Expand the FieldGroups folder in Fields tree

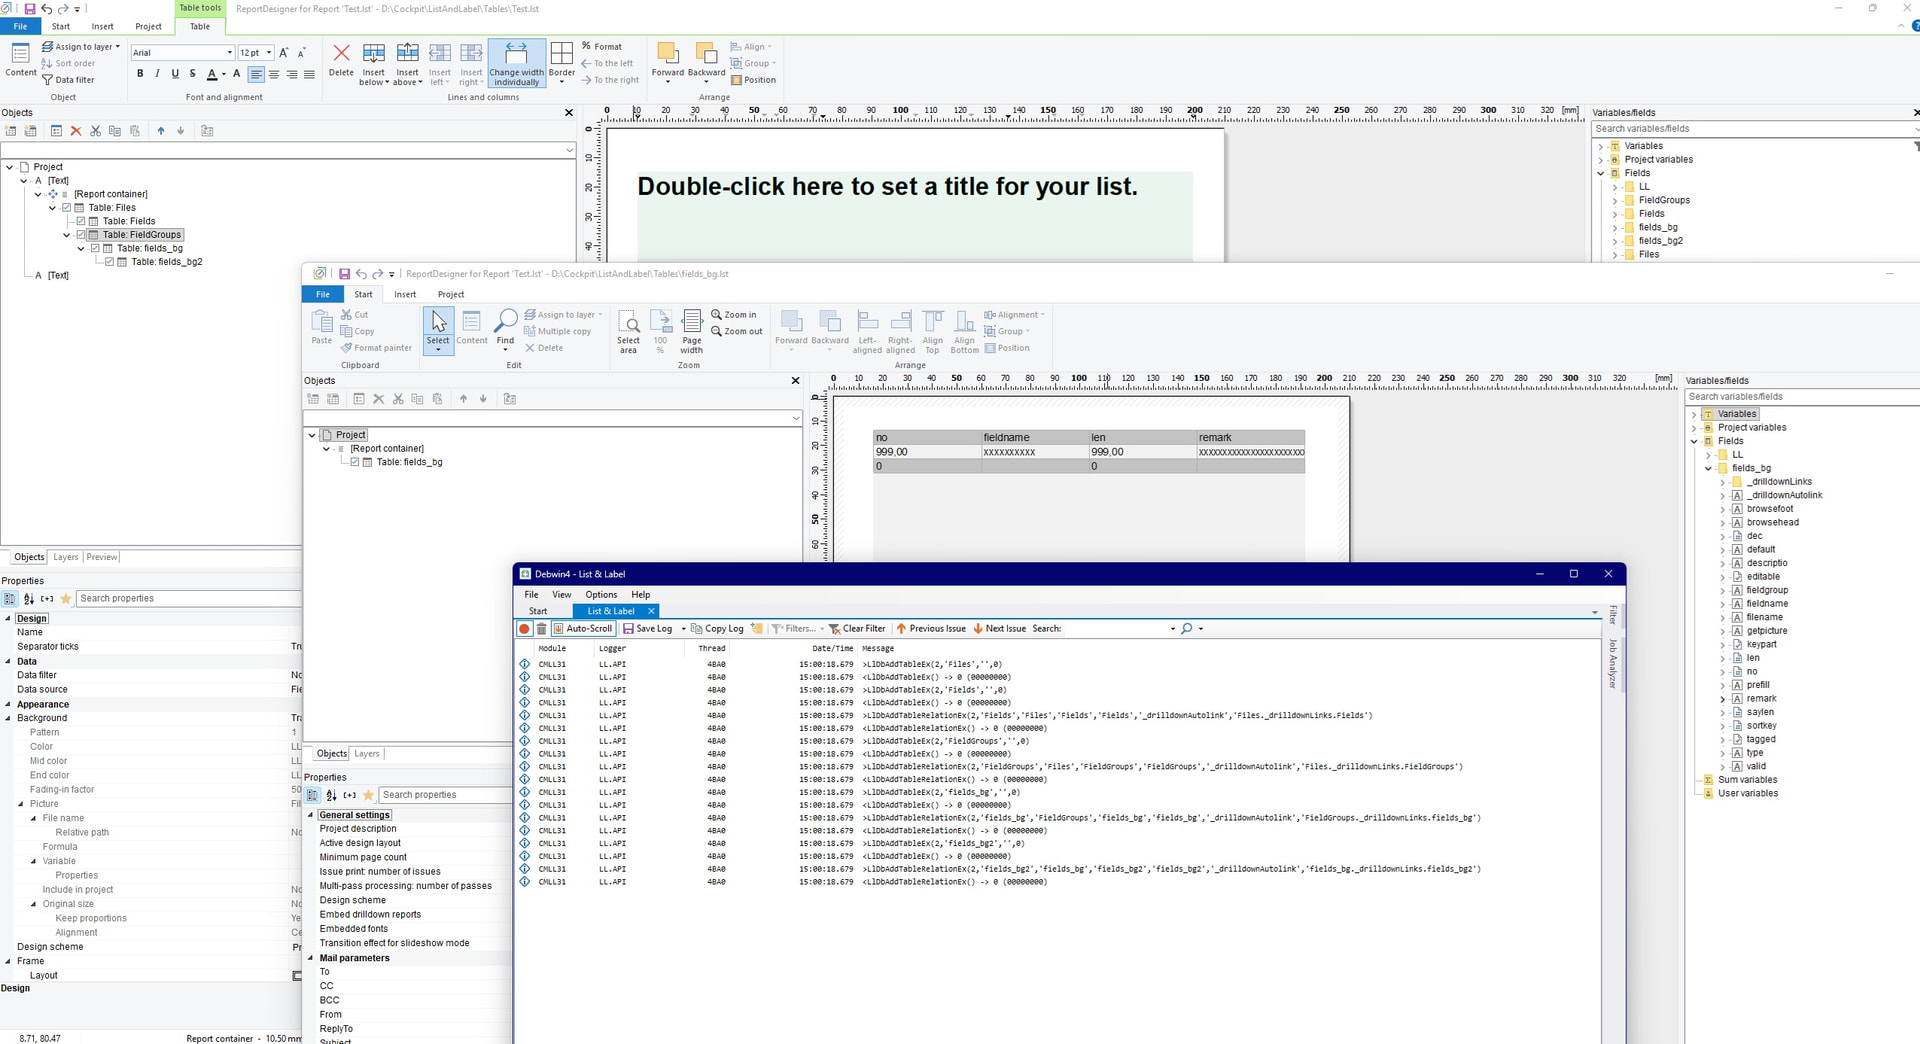(x=1614, y=200)
